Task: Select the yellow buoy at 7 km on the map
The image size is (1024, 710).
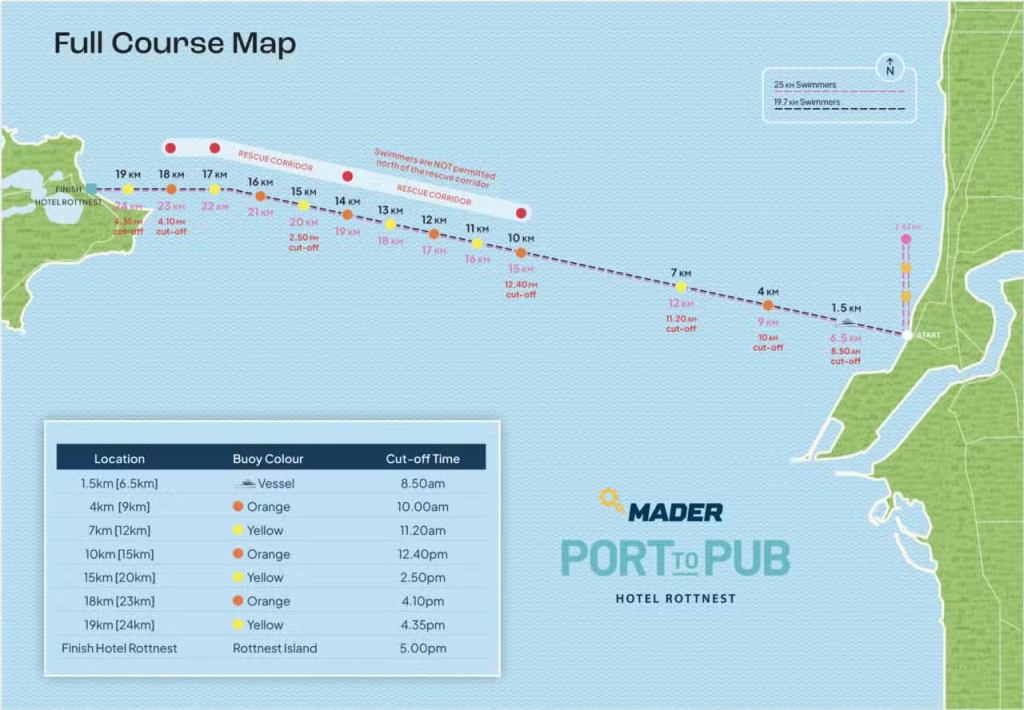Action: [681, 286]
